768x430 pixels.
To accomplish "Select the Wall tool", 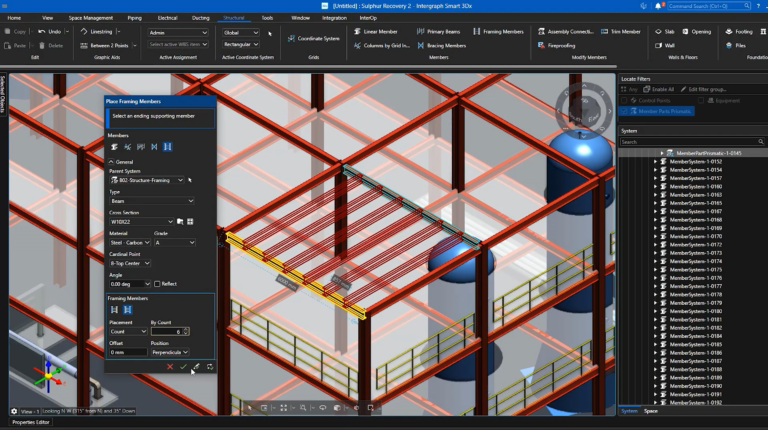I will 665,46.
